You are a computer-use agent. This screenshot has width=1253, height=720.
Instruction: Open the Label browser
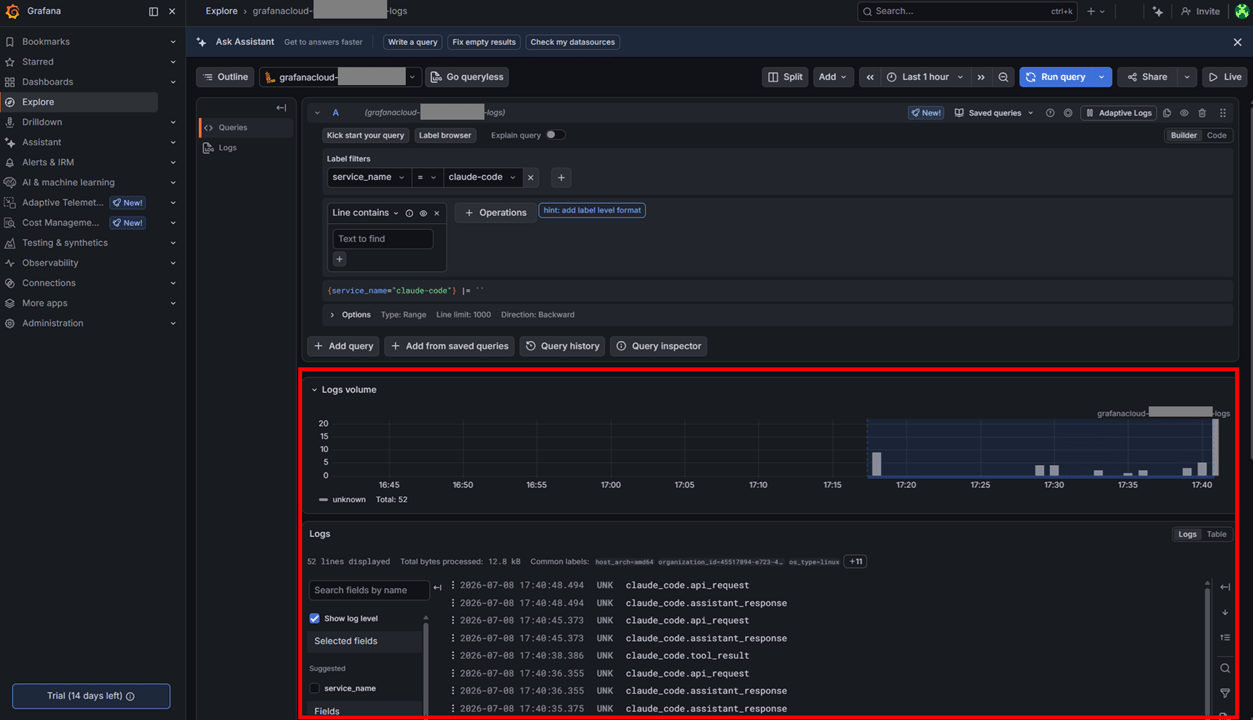pyautogui.click(x=445, y=135)
